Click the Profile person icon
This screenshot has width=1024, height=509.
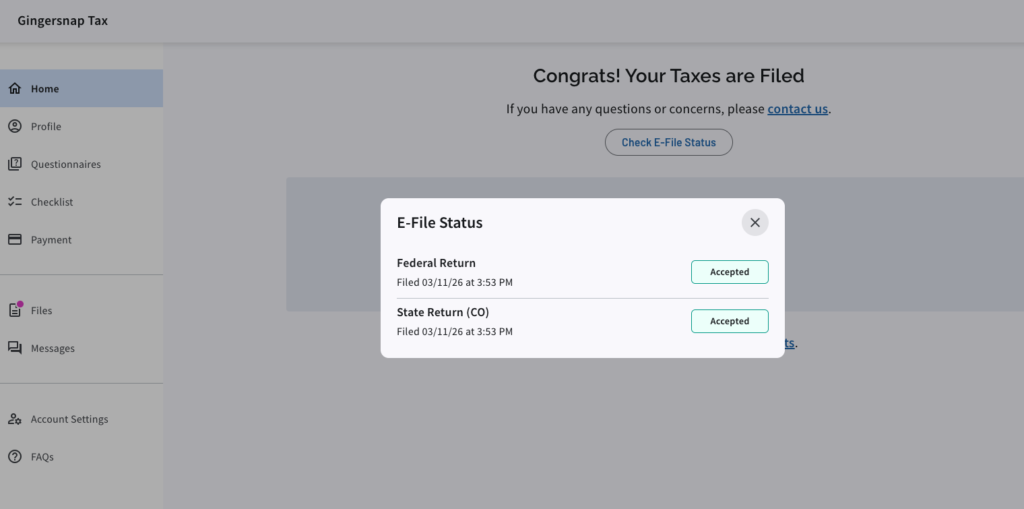point(15,127)
